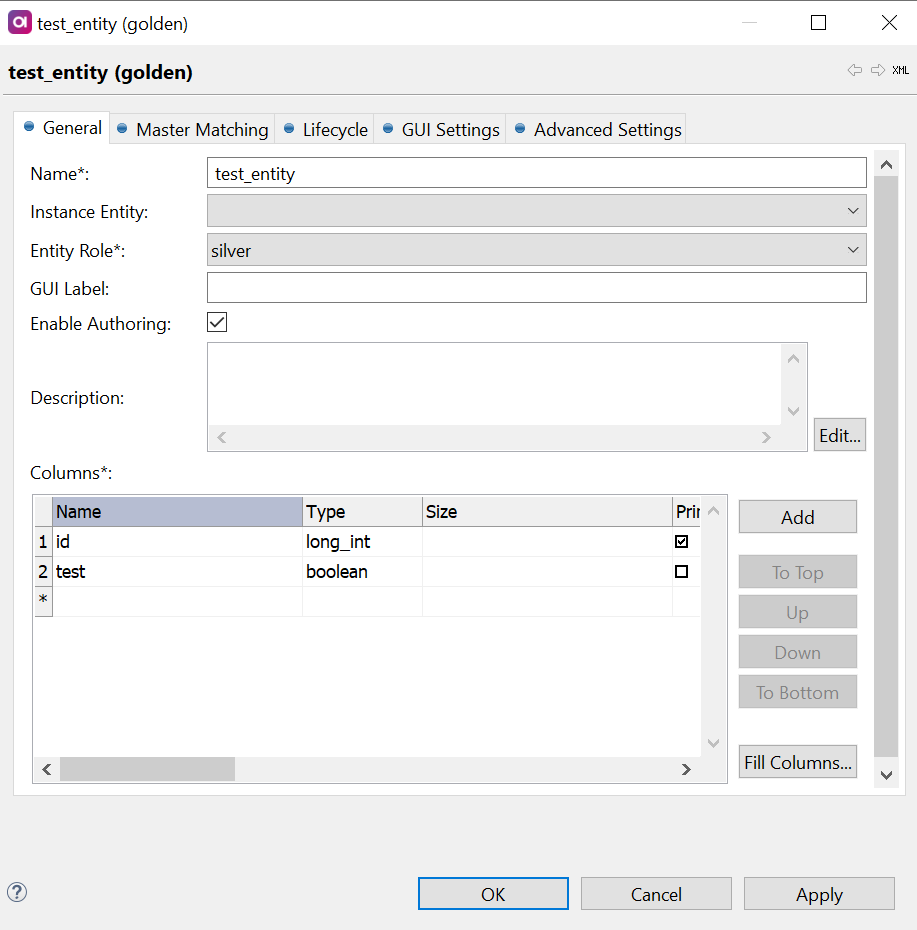The width and height of the screenshot is (917, 930).
Task: Uncheck the primary key checkbox for id
Action: (x=683, y=541)
